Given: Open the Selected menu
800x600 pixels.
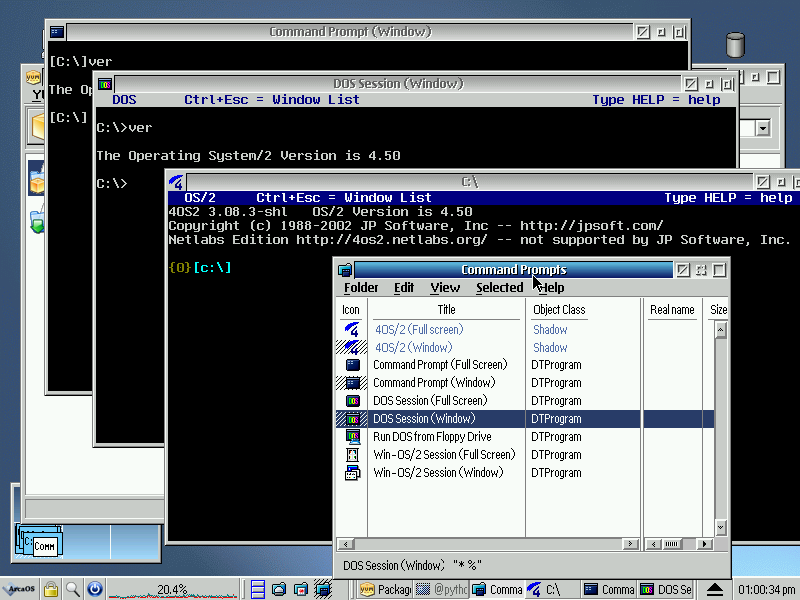Looking at the screenshot, I should tap(499, 288).
